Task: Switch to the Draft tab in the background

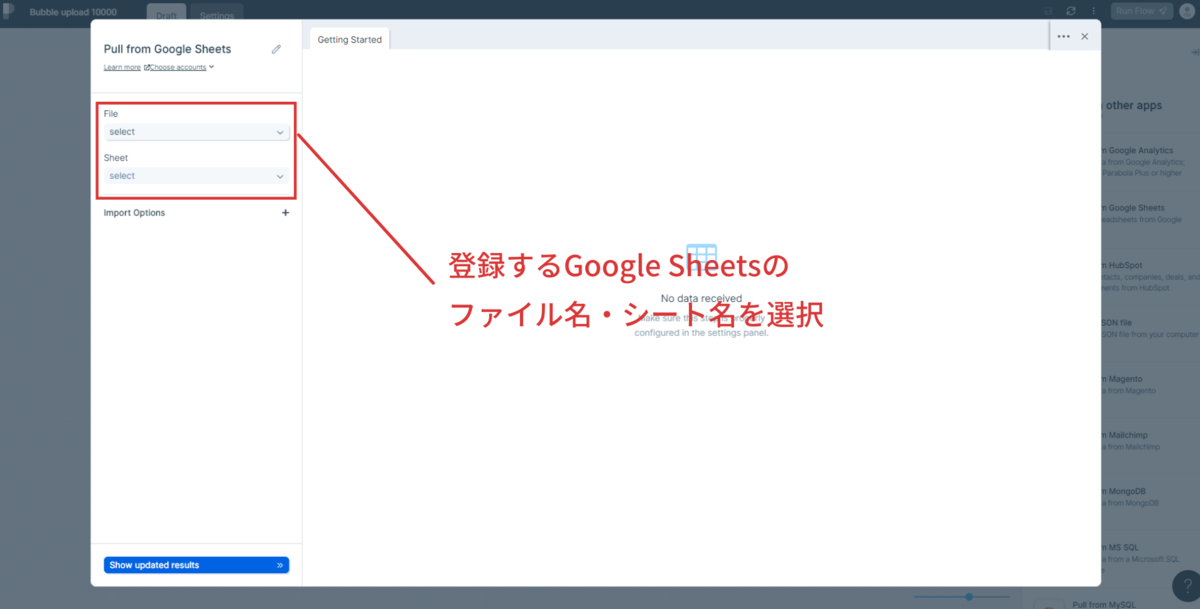Action: pyautogui.click(x=166, y=14)
